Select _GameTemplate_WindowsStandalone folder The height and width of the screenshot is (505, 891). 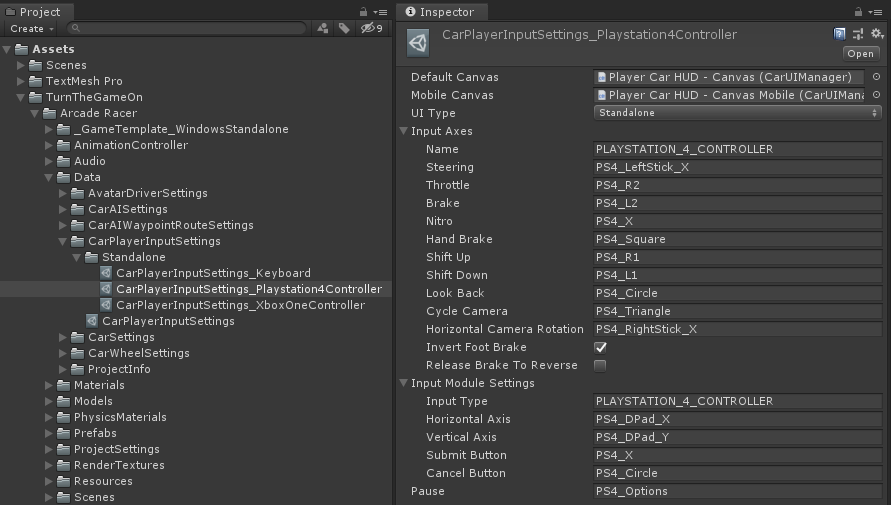click(181, 129)
